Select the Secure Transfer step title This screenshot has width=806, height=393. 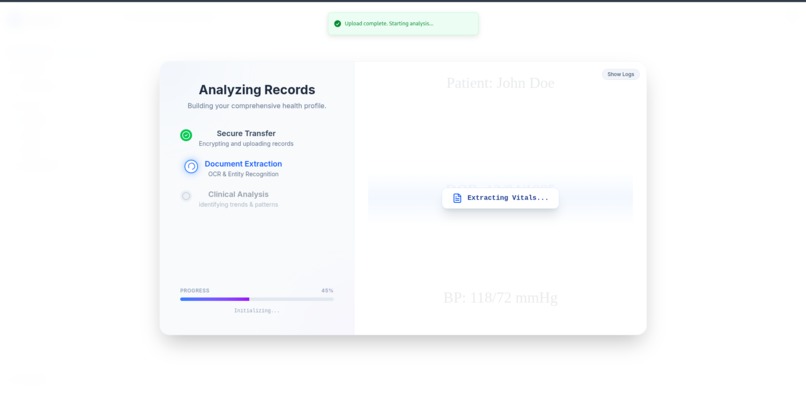point(246,133)
